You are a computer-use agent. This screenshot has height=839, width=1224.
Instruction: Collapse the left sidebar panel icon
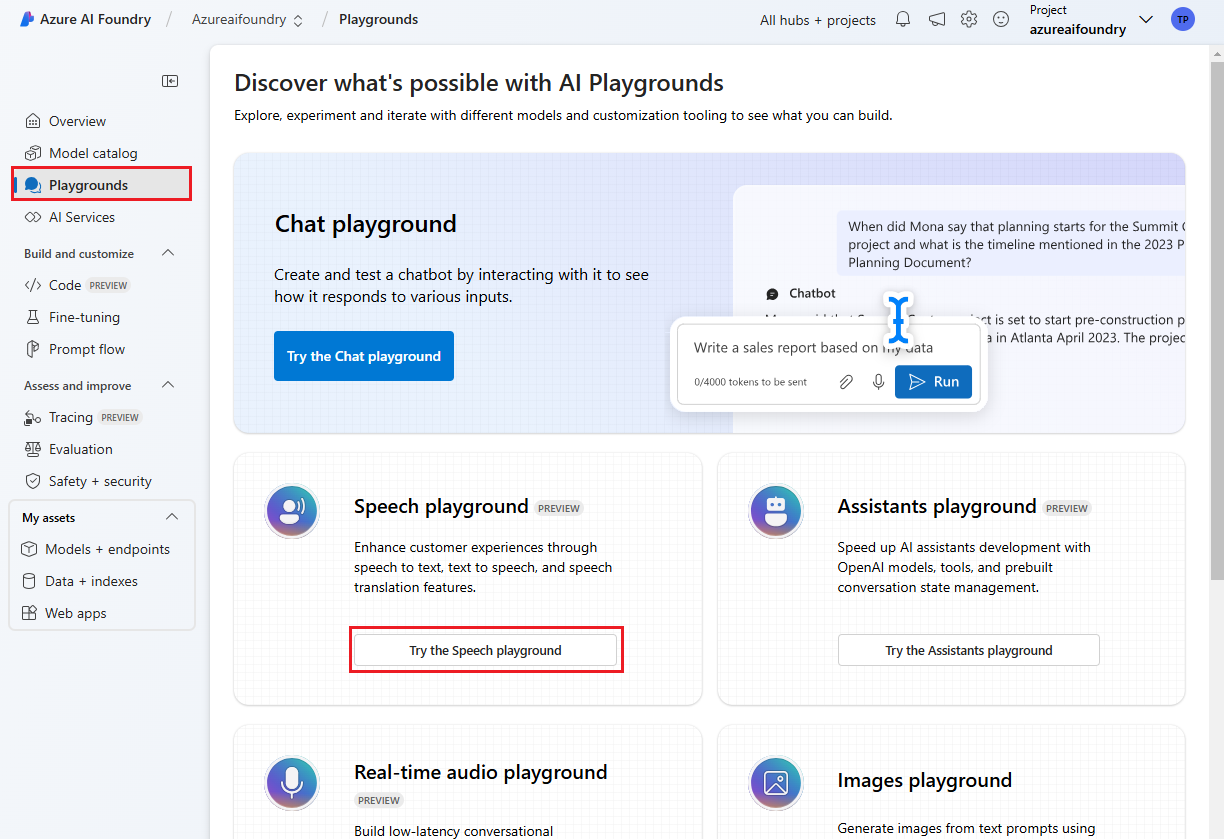click(x=170, y=81)
